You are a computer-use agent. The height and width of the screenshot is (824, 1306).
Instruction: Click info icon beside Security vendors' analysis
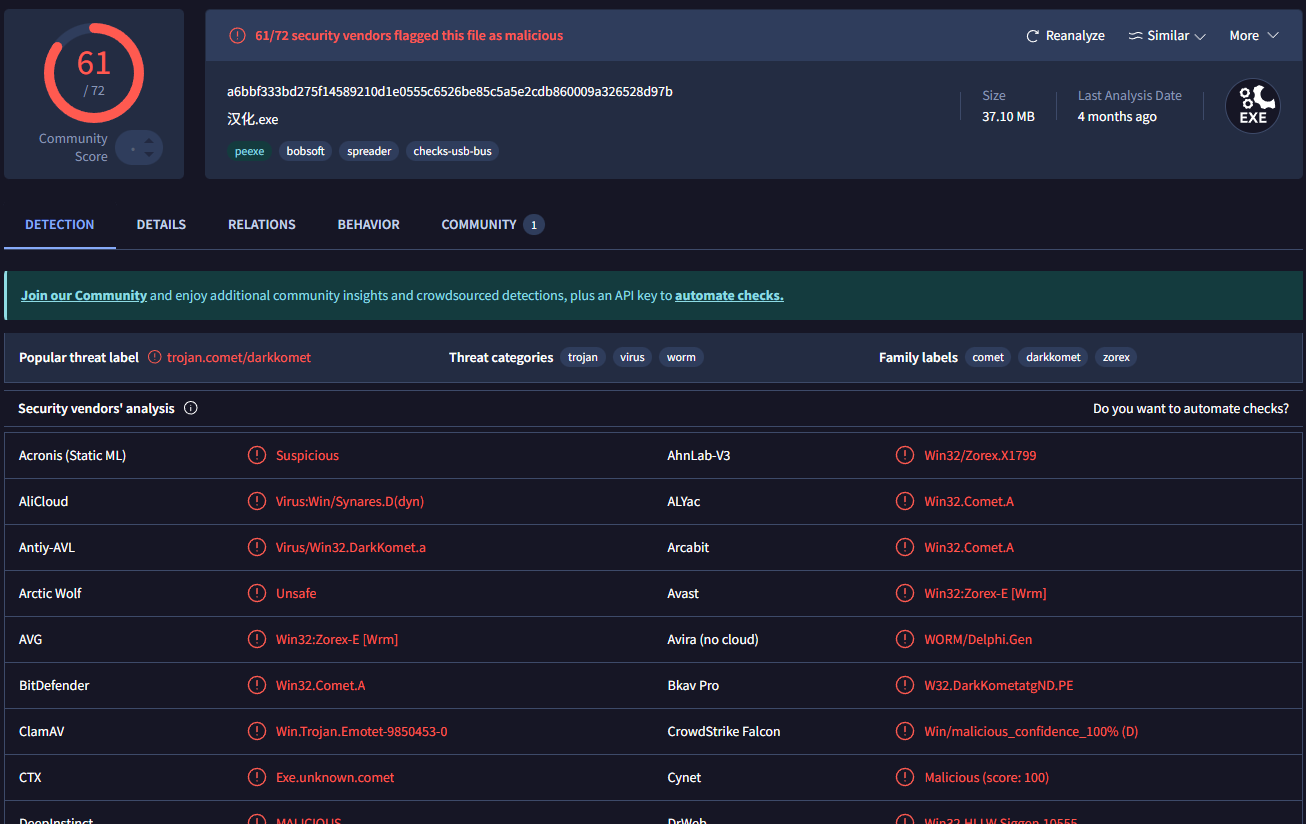point(191,408)
